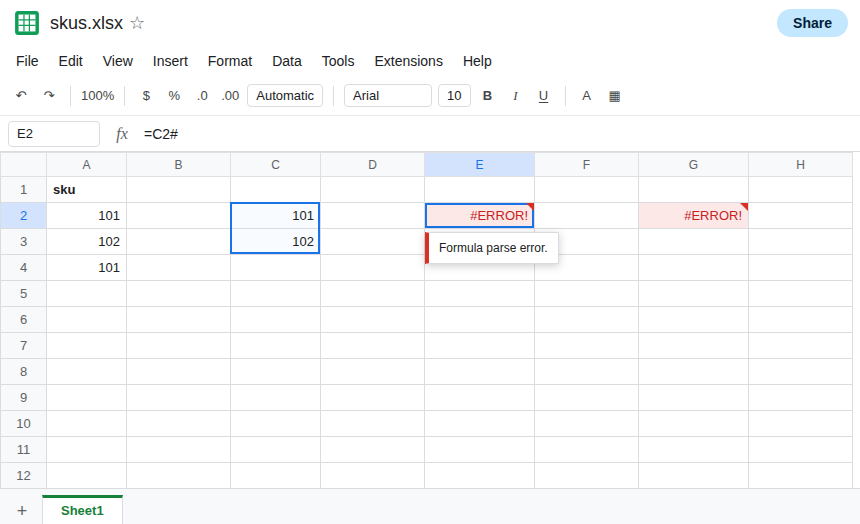Screen dimensions: 860x524
Task: Select column A header
Action: point(87,165)
